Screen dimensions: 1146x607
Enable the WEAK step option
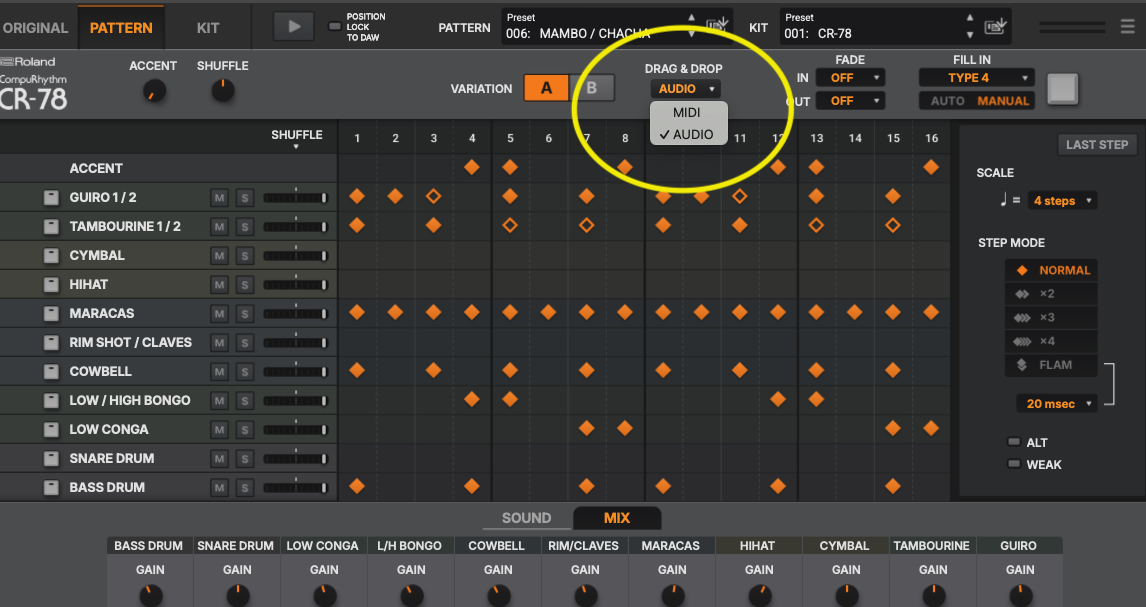[1015, 464]
